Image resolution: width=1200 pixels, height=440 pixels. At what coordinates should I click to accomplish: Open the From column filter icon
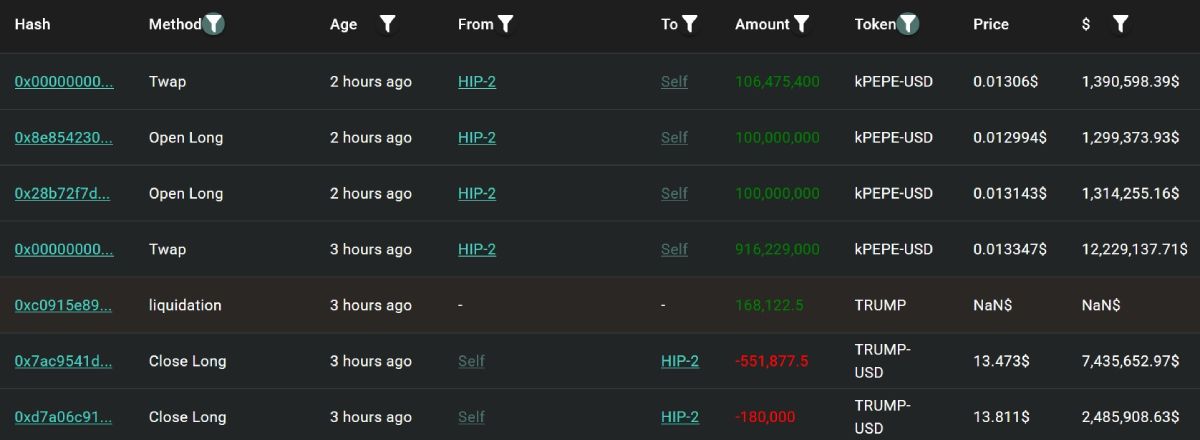point(506,24)
